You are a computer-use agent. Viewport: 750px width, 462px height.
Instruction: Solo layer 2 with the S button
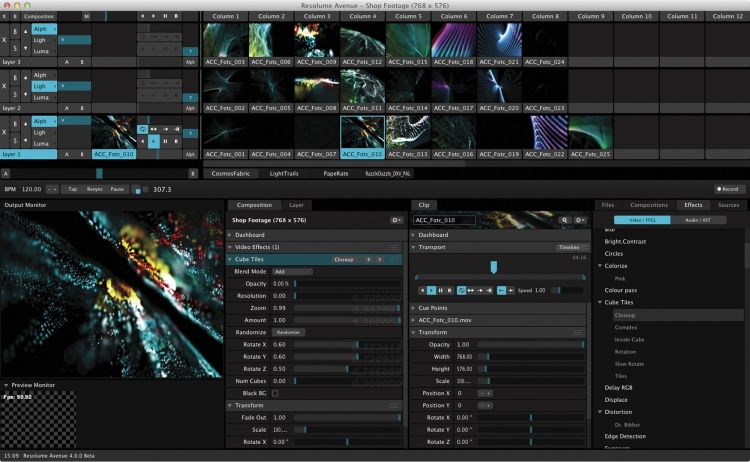15,94
